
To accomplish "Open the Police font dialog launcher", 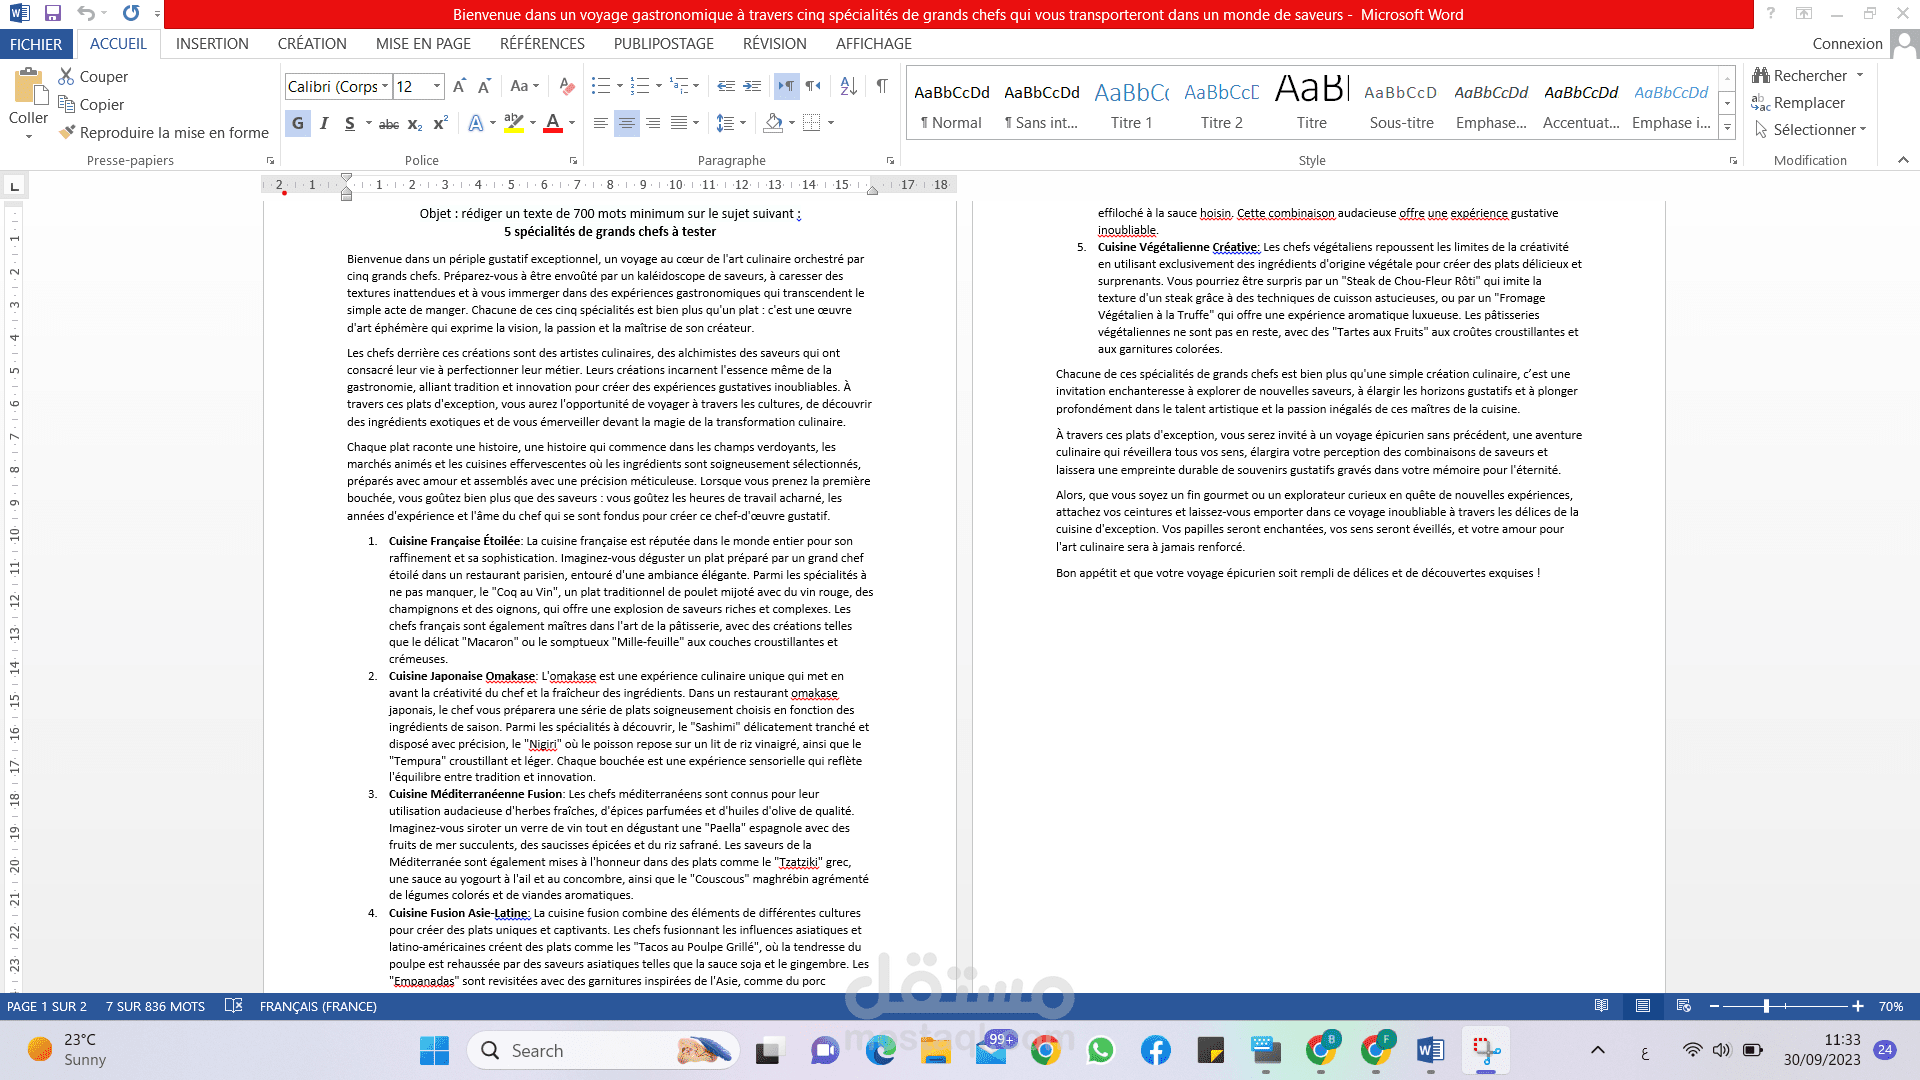I will 573,161.
